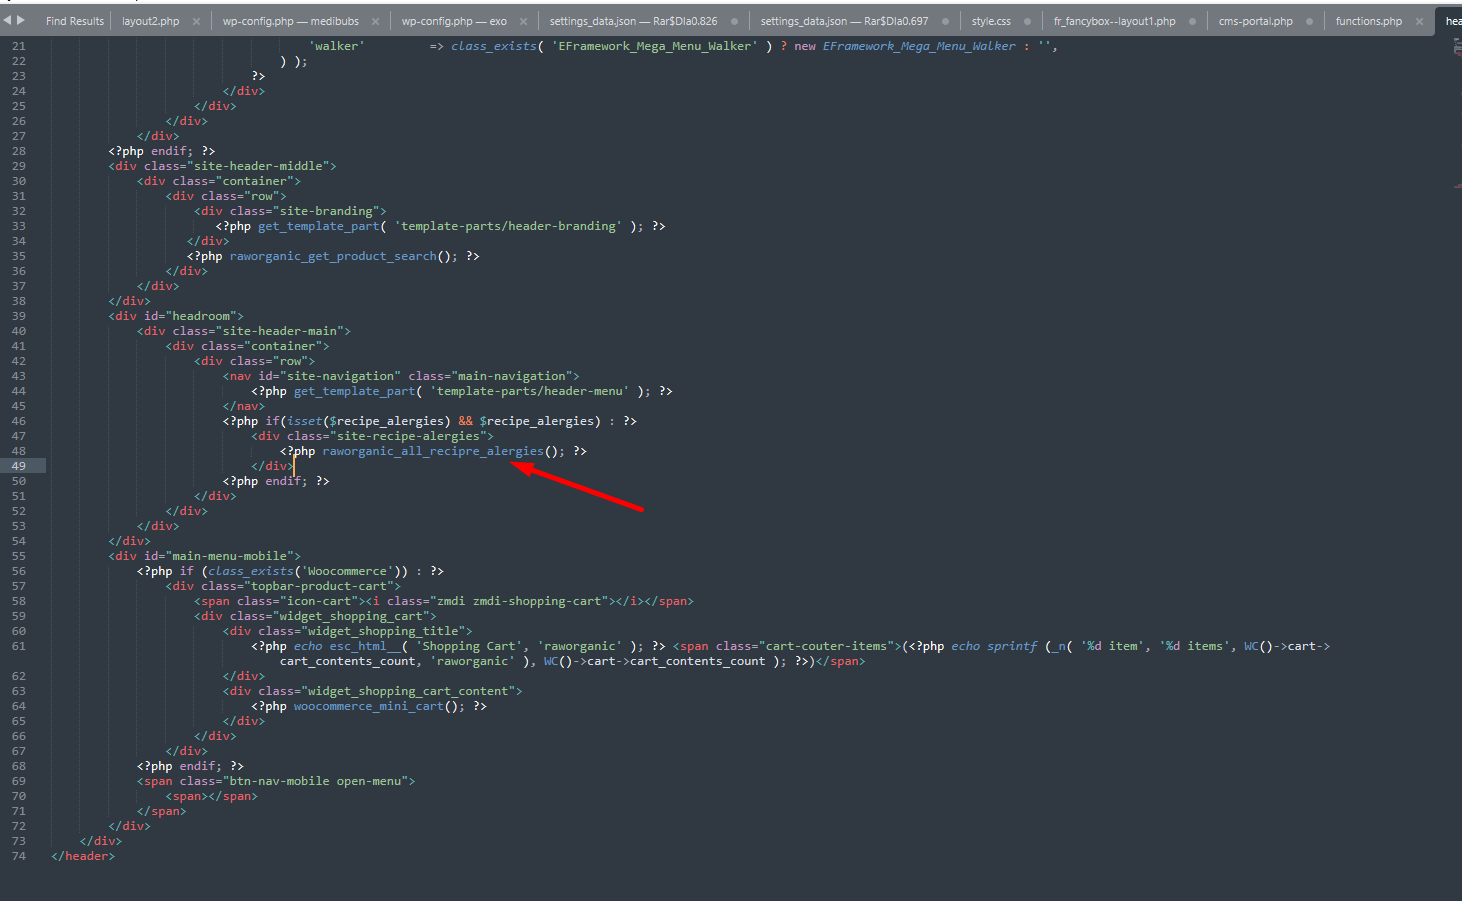Click 'class_exists' call on line 56
This screenshot has height=901, width=1462.
251,571
